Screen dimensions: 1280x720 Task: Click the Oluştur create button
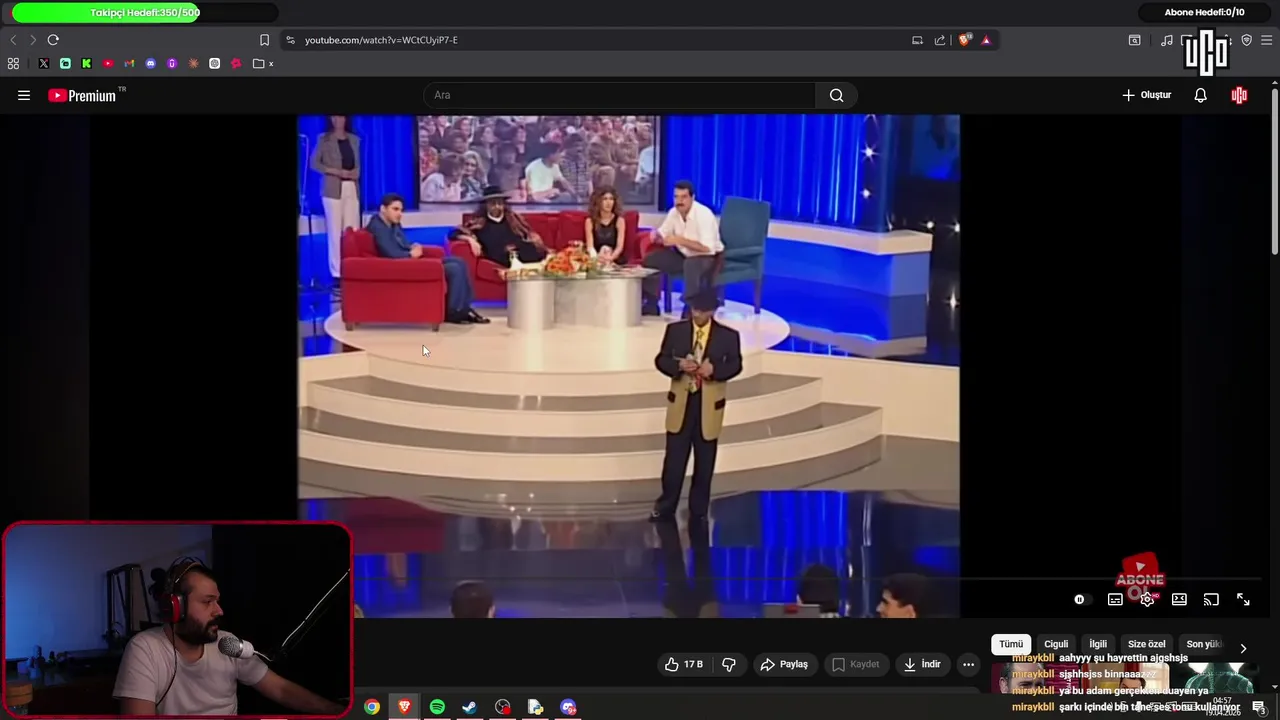click(1147, 95)
